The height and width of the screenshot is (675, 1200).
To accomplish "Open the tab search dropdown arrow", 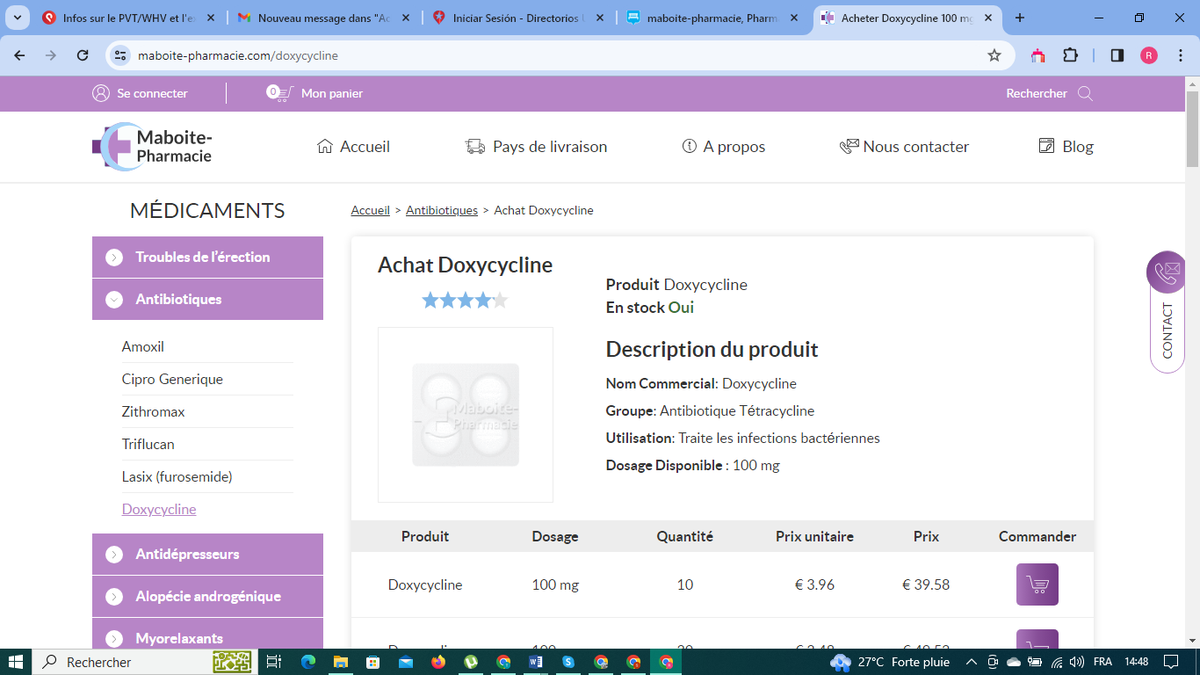I will coord(17,18).
